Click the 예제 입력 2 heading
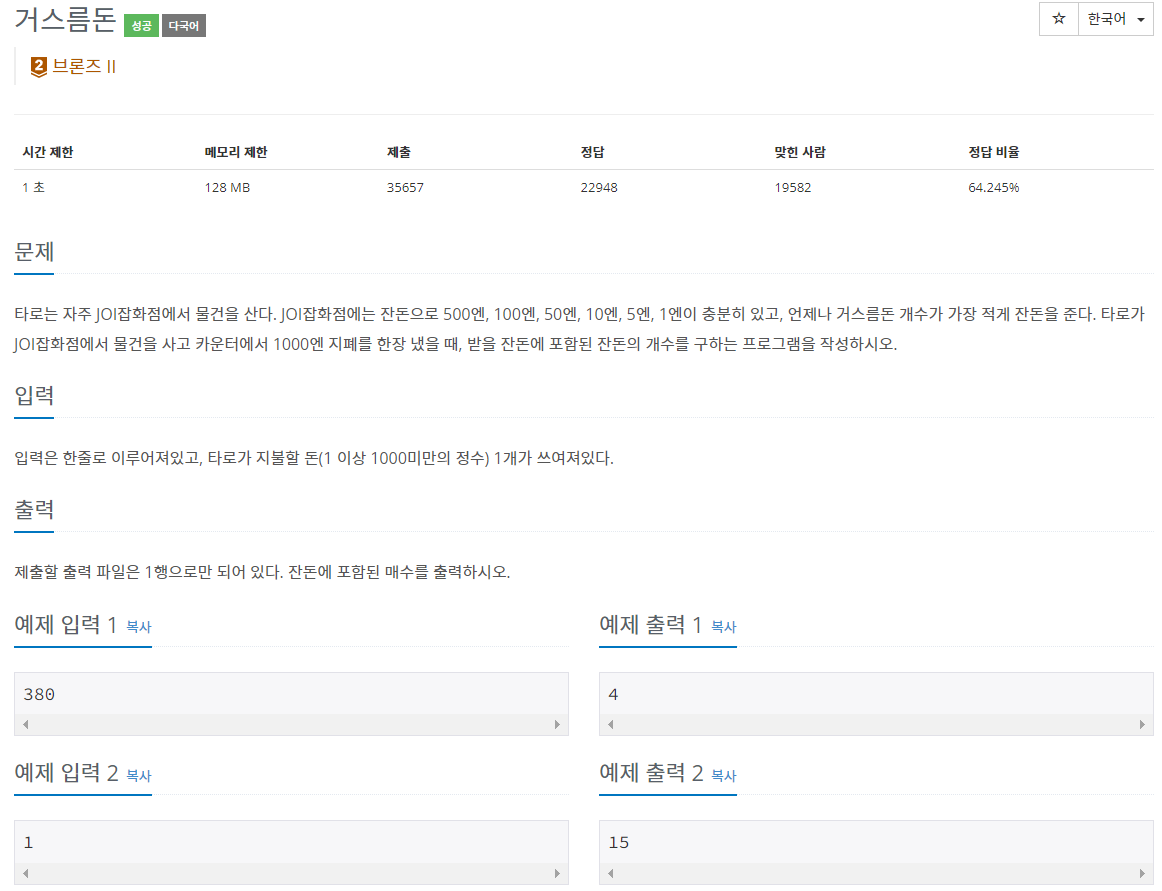Screen dimensions: 1162x891 (x=67, y=773)
